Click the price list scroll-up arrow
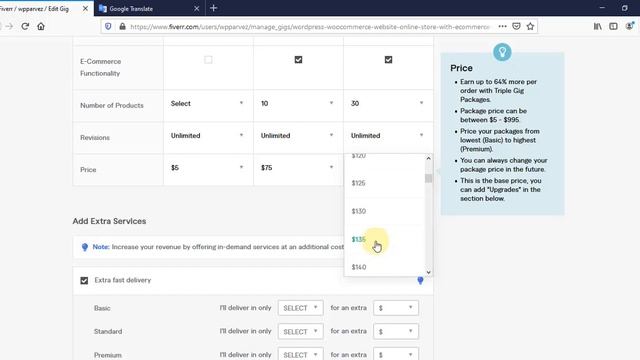The height and width of the screenshot is (360, 640). (x=428, y=158)
